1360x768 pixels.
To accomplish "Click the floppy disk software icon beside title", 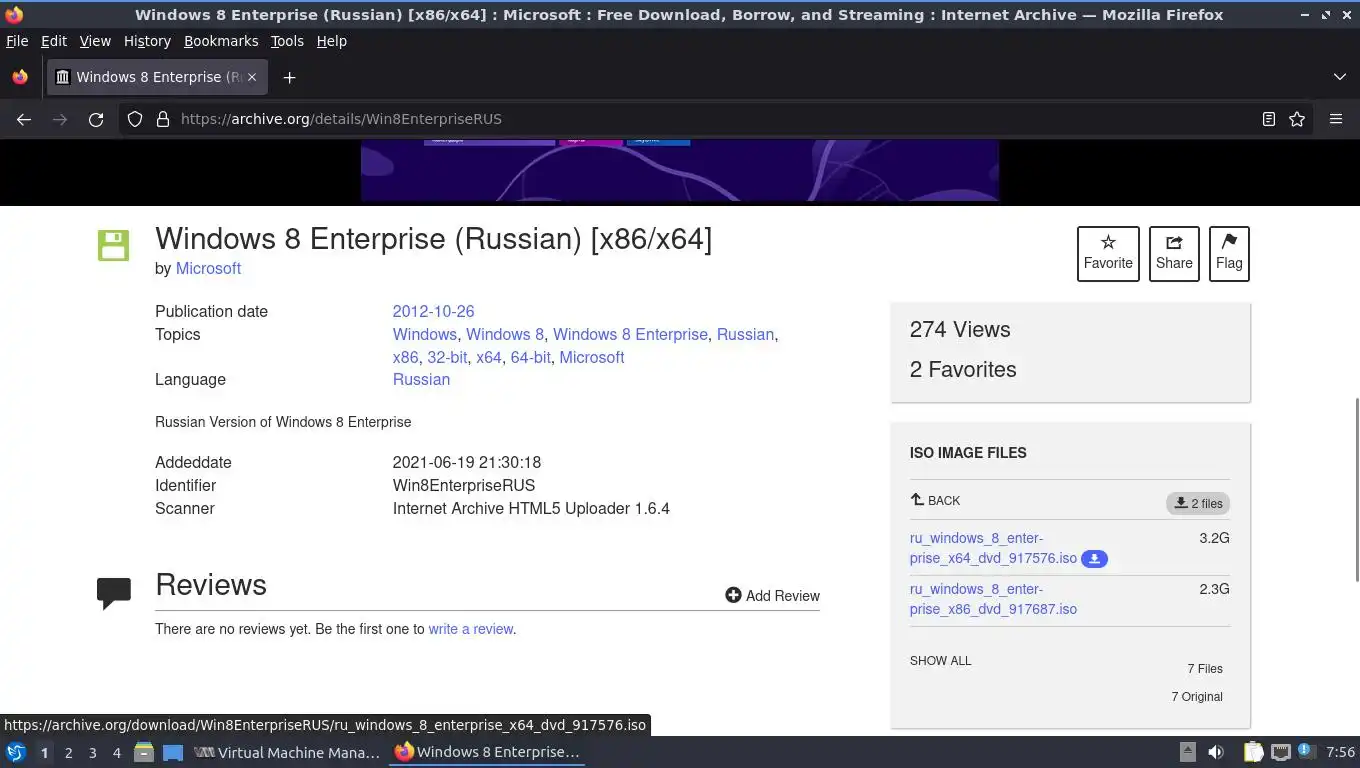I will click(x=113, y=245).
